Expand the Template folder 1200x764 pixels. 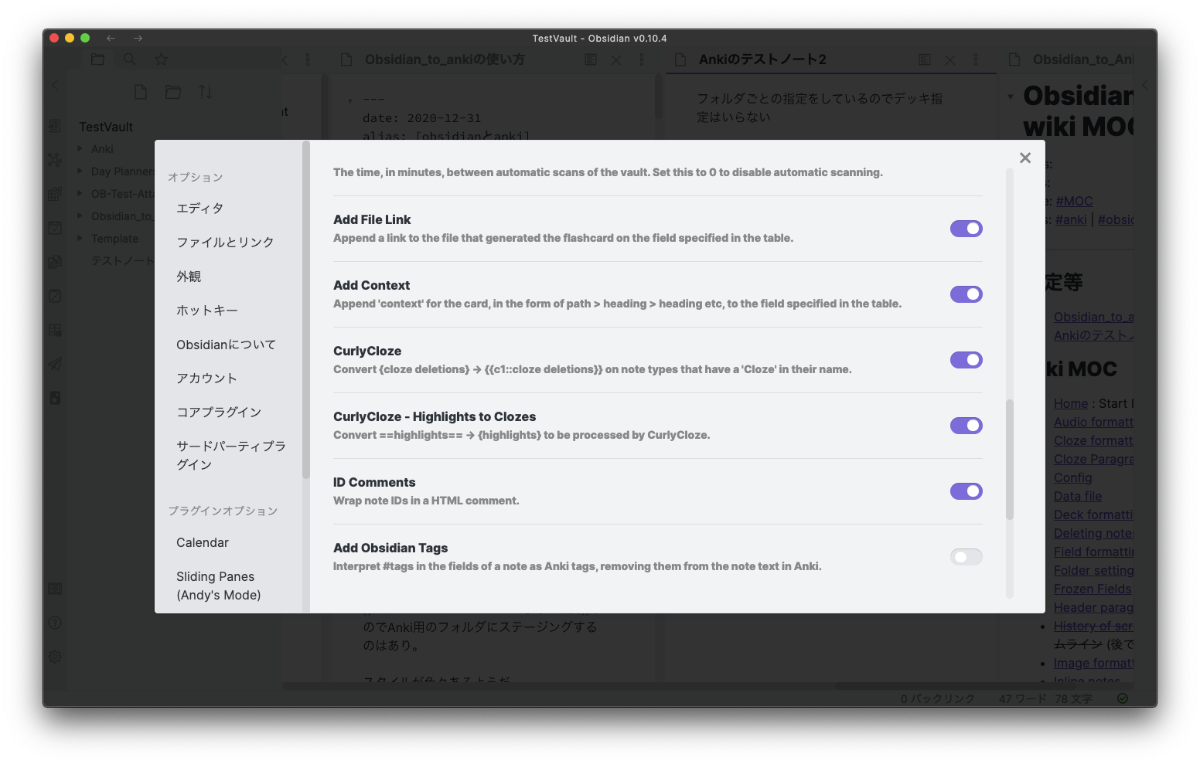click(80, 238)
